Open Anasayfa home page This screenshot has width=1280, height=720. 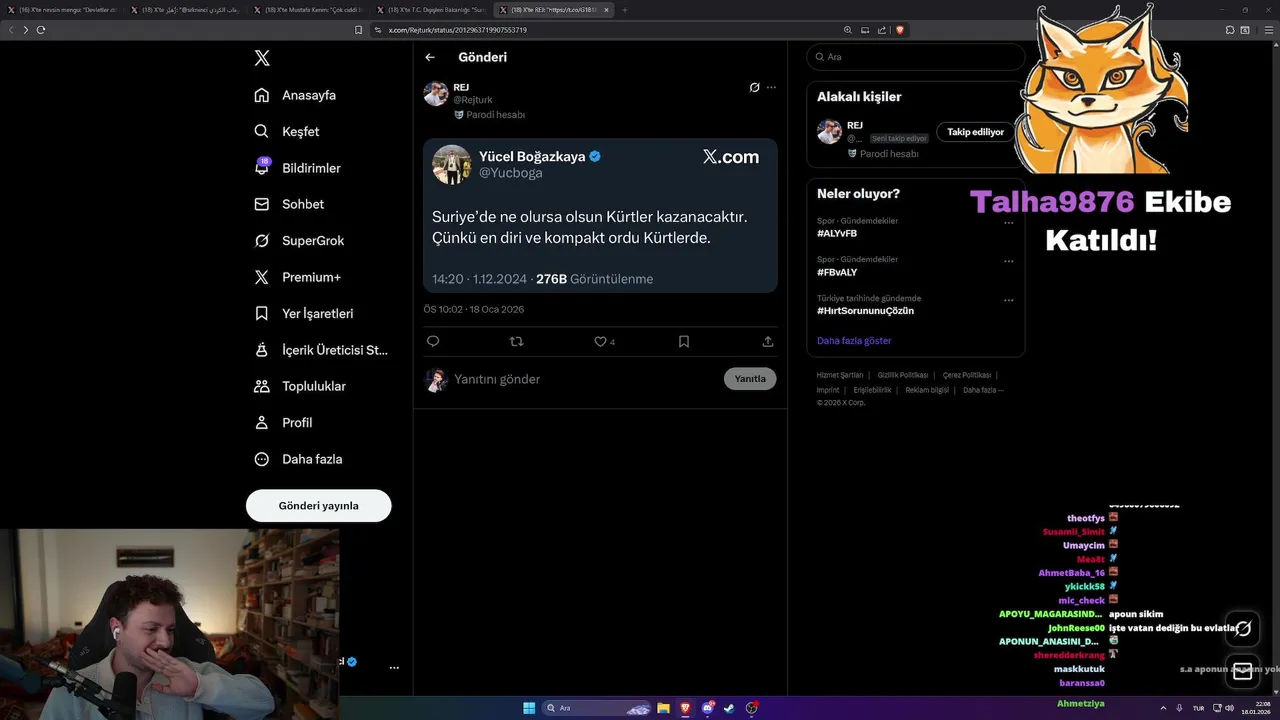[295, 95]
